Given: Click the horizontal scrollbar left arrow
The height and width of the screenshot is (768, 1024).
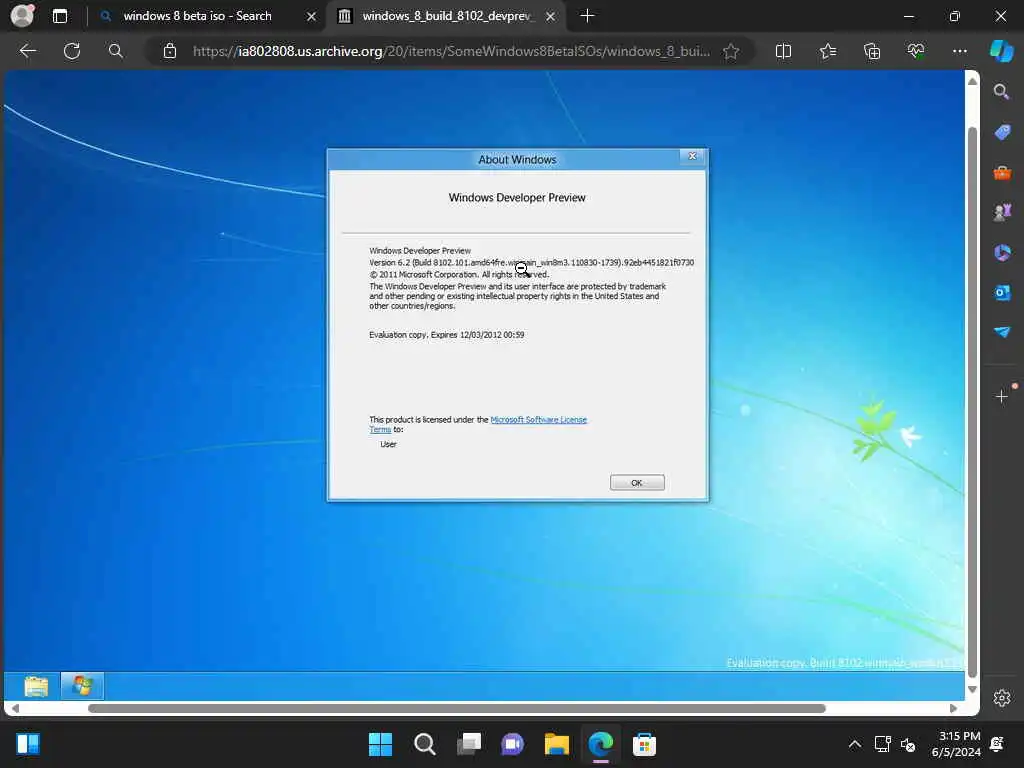Looking at the screenshot, I should pyautogui.click(x=15, y=709).
